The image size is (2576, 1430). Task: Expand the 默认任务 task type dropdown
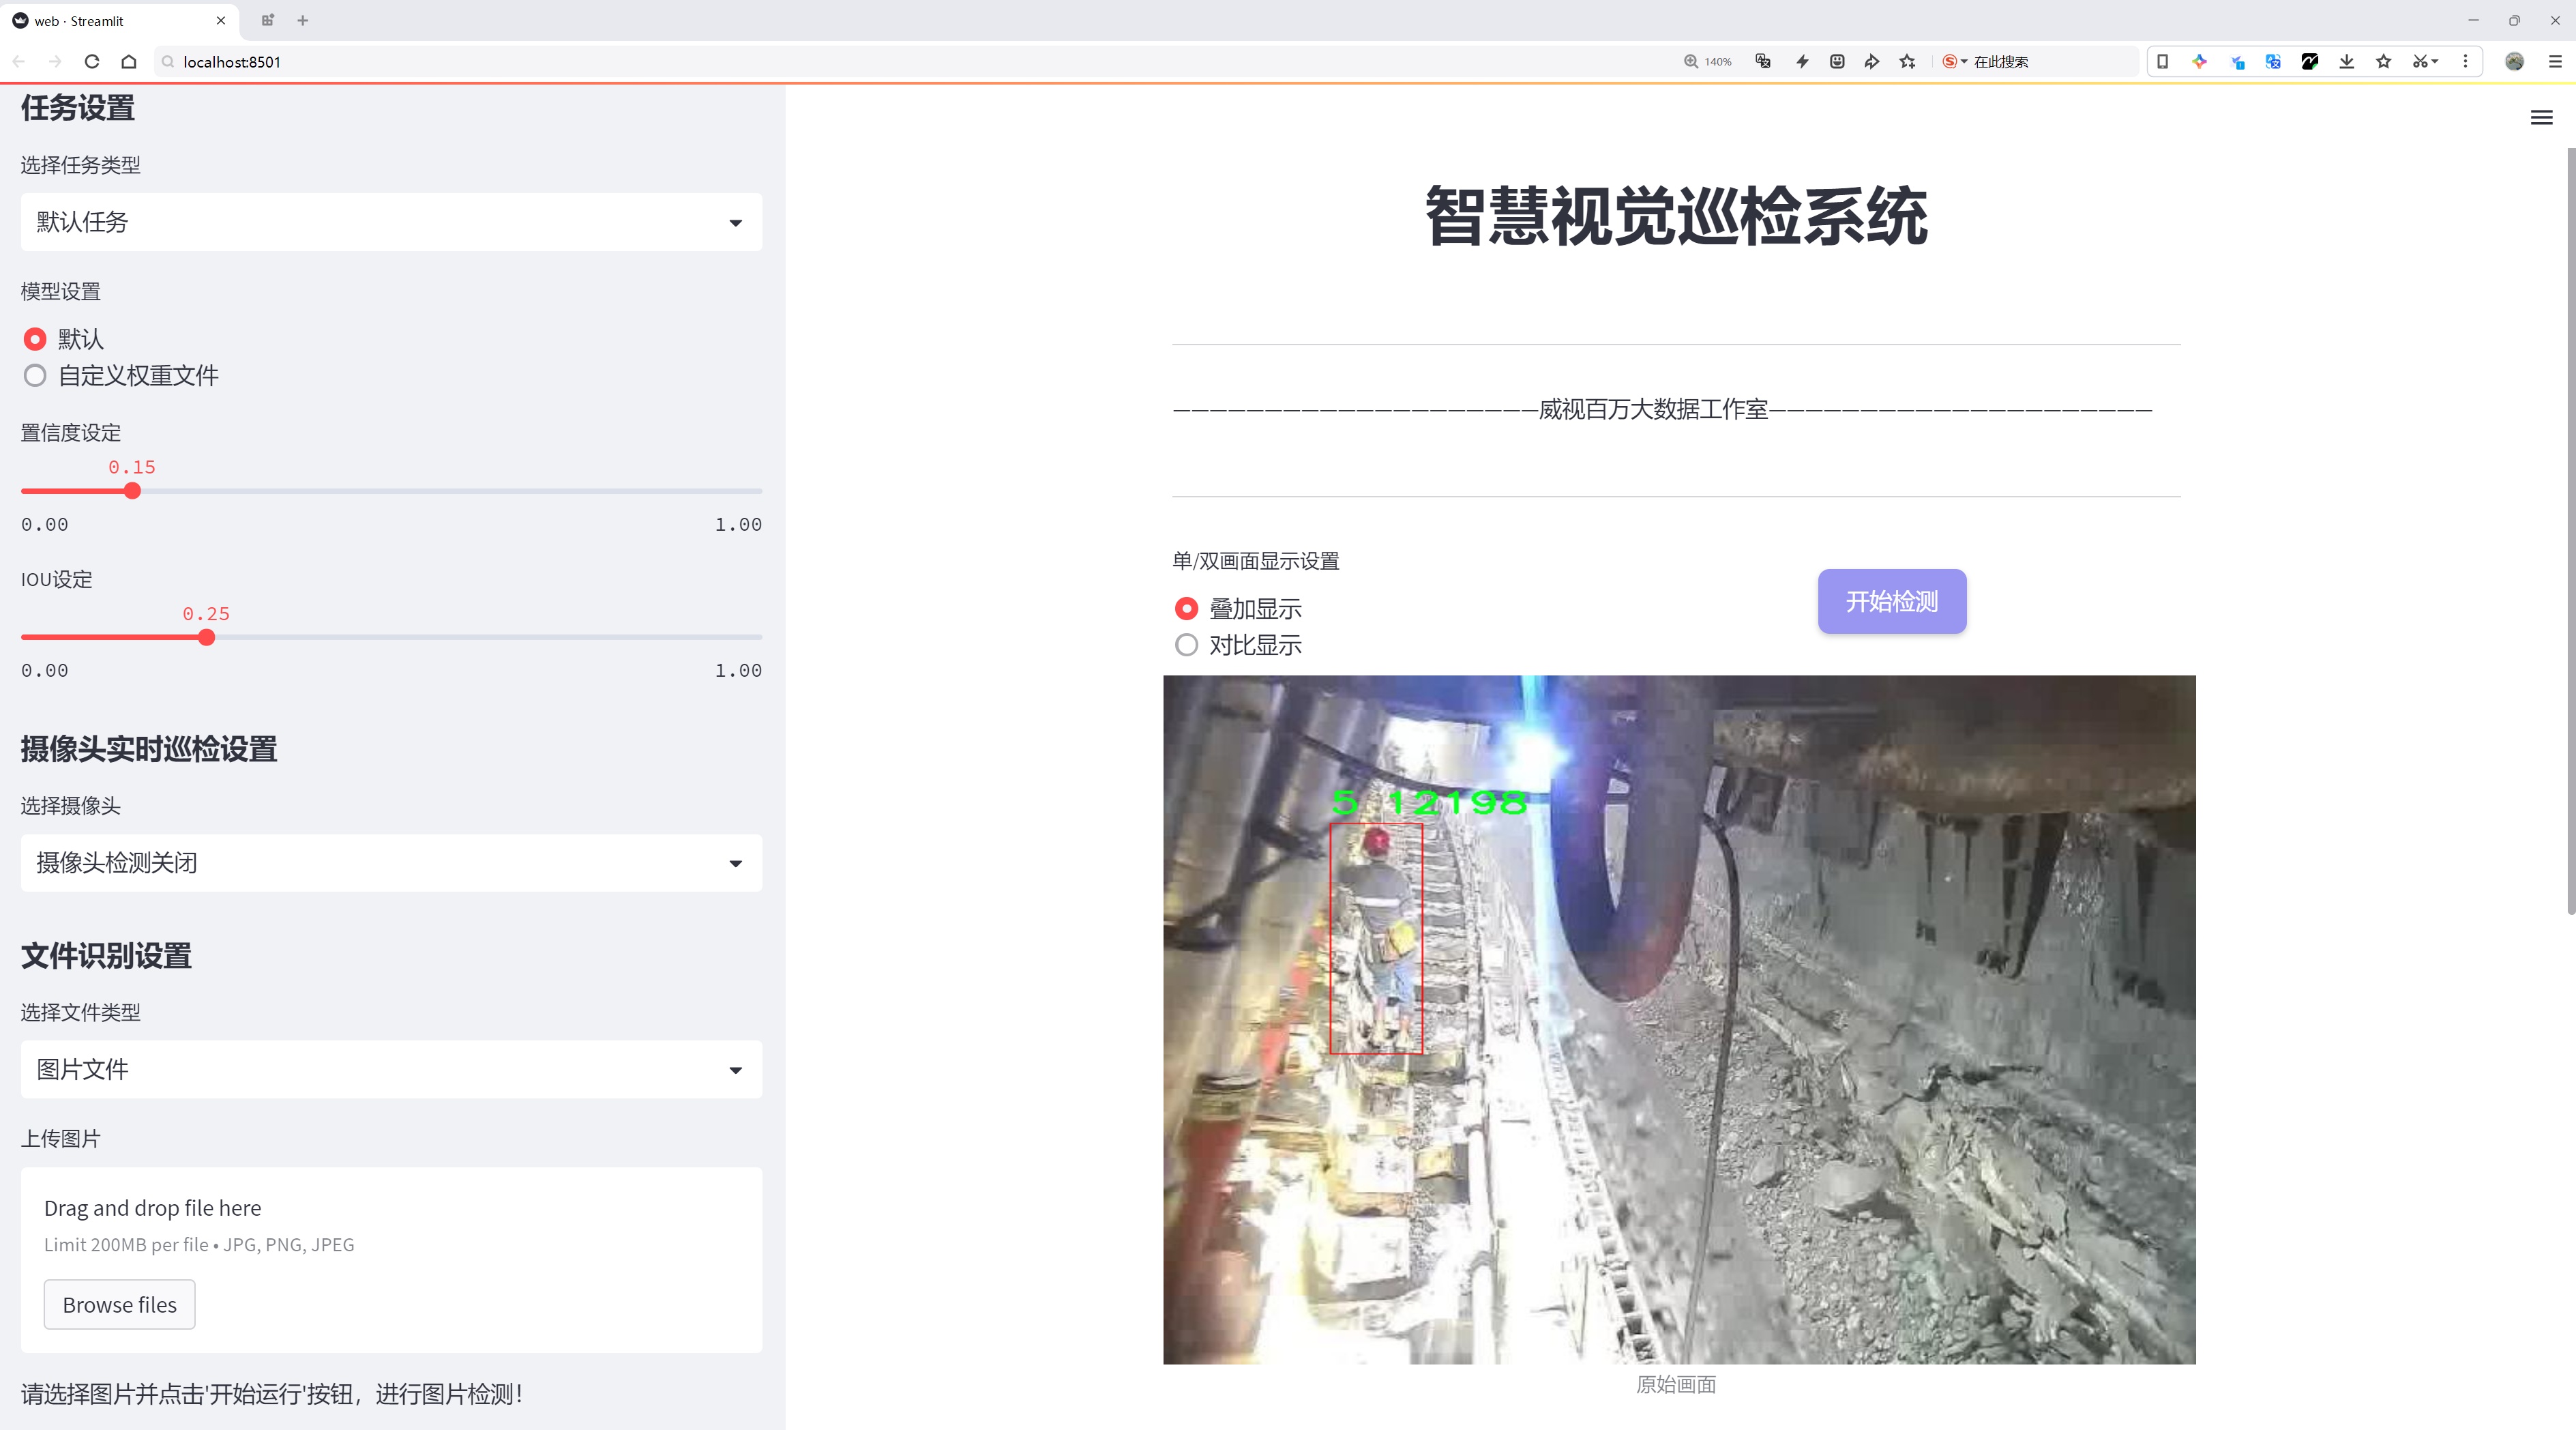coord(391,222)
